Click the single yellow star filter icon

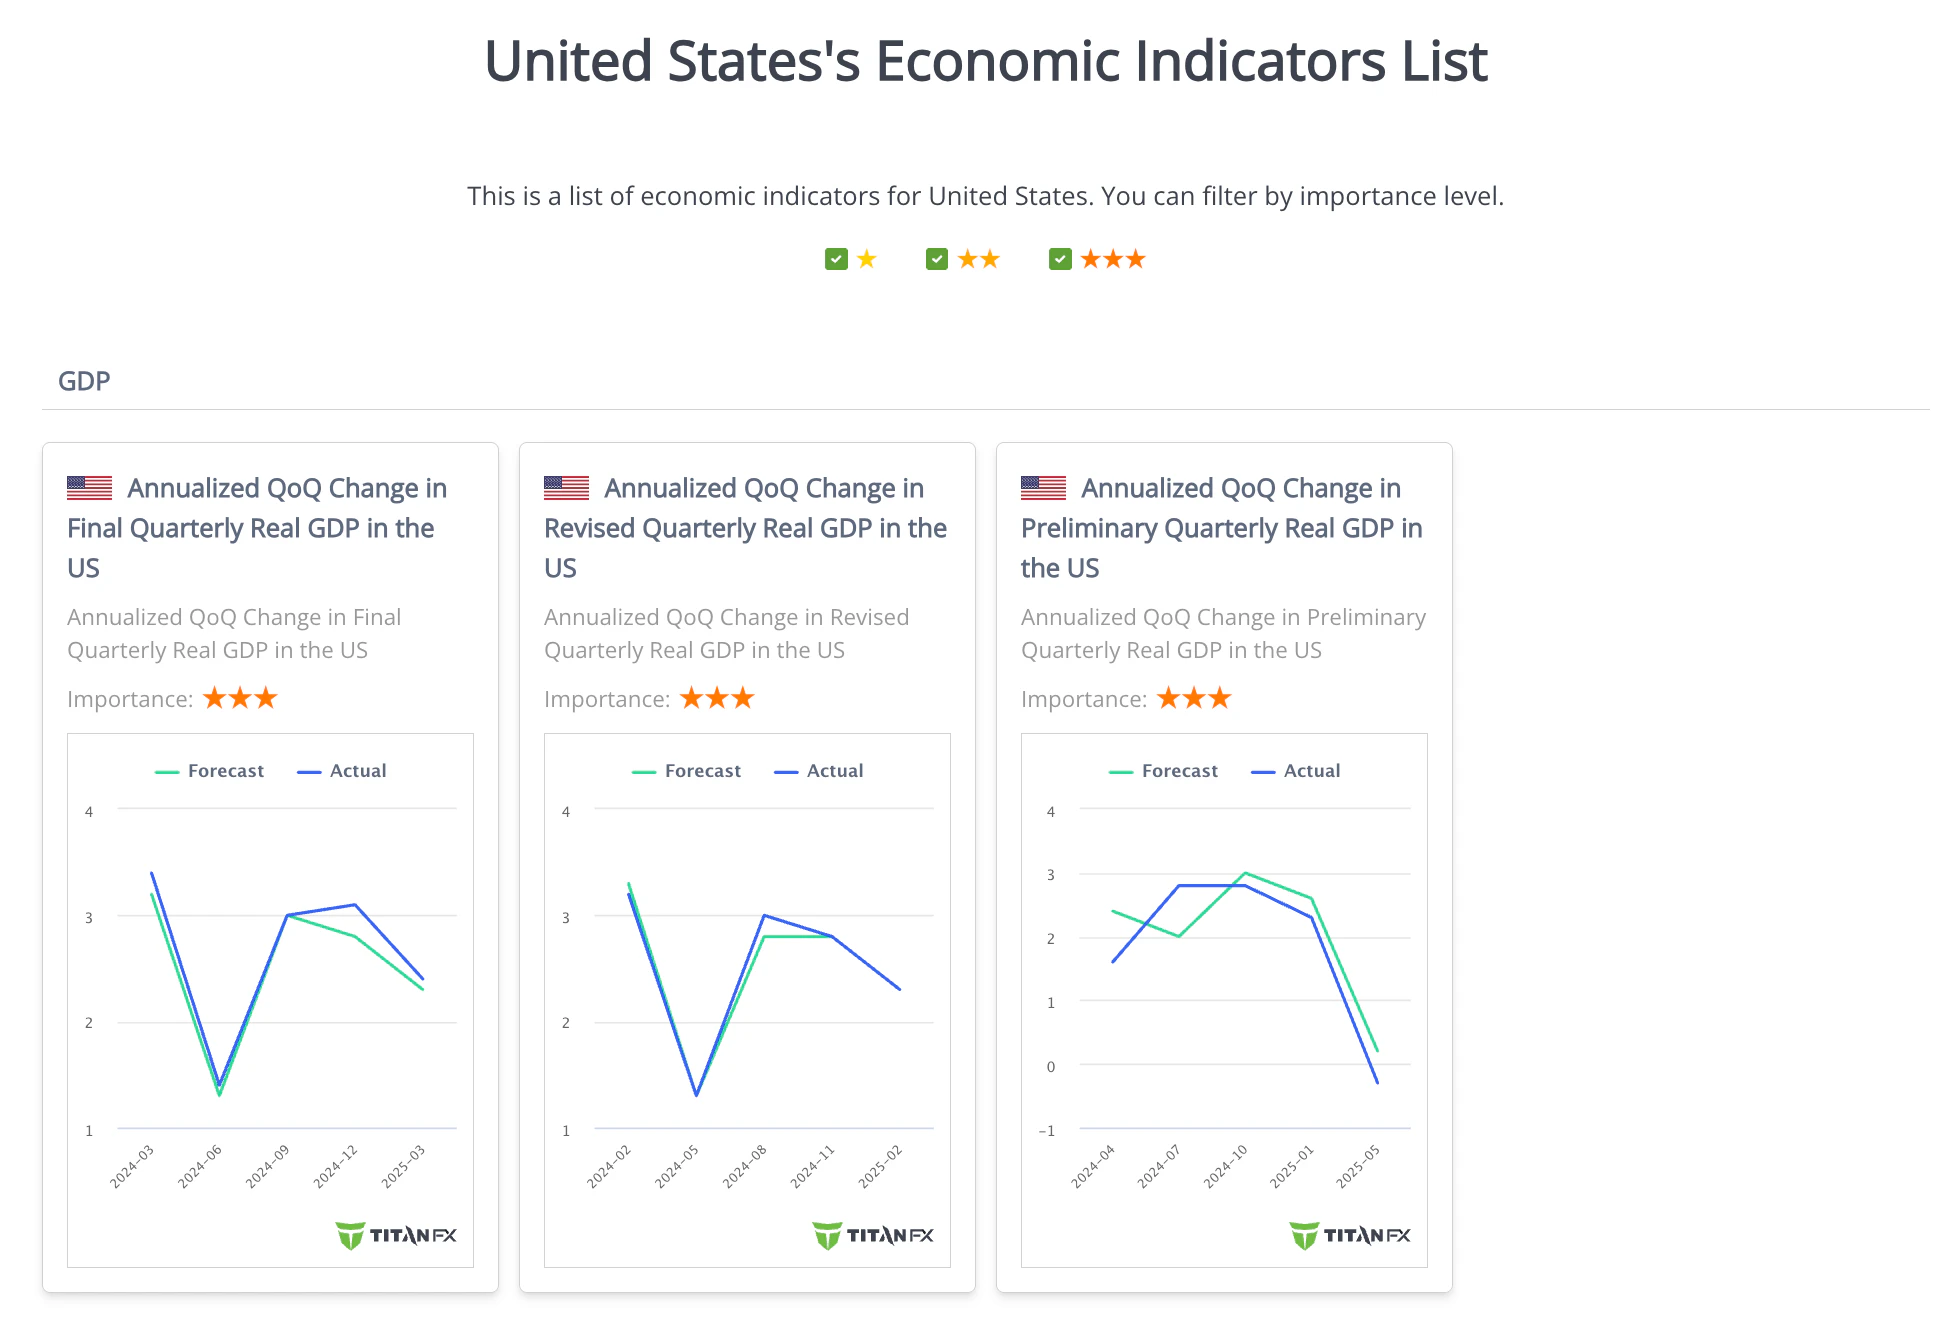864,258
